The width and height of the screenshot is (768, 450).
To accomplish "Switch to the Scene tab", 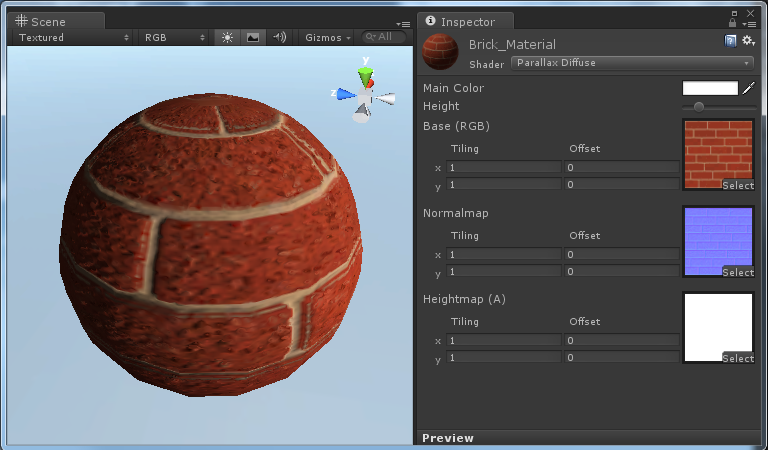I will pyautogui.click(x=56, y=21).
